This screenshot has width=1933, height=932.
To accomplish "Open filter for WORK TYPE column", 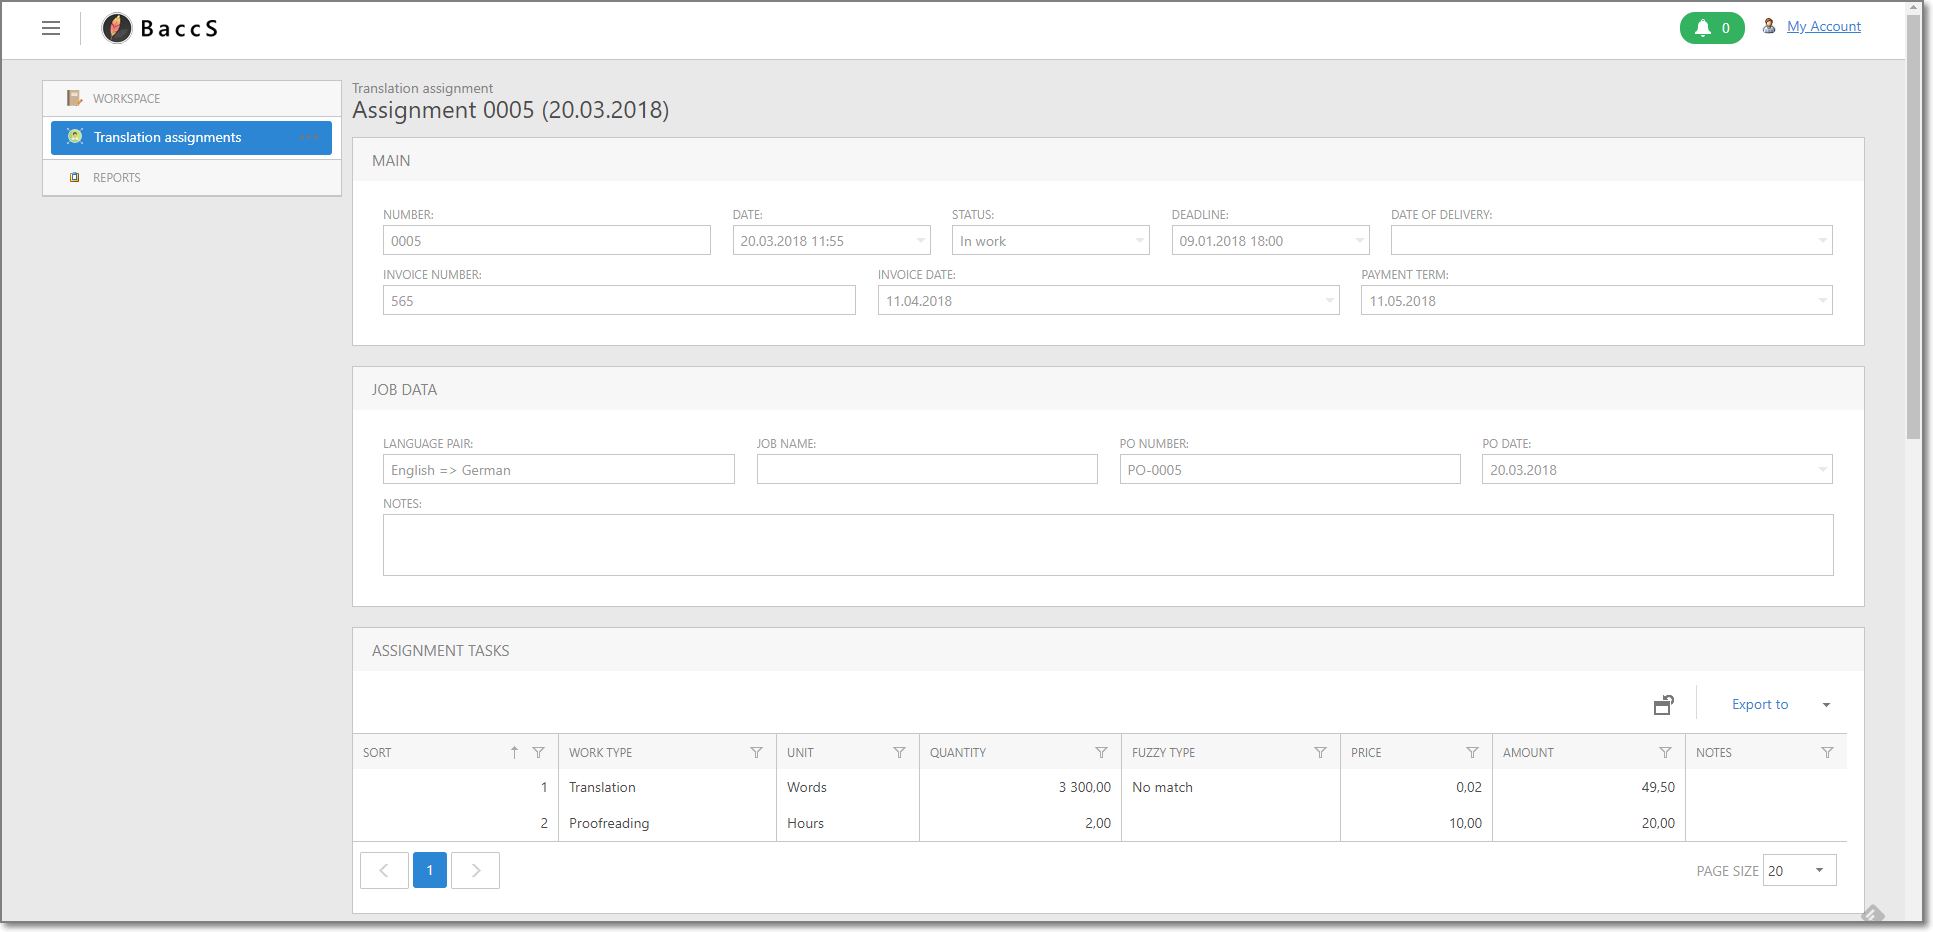I will pyautogui.click(x=756, y=752).
